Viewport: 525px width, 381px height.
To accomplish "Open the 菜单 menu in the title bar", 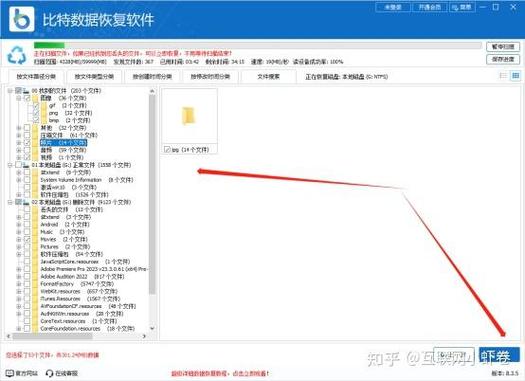I will tap(462, 7).
